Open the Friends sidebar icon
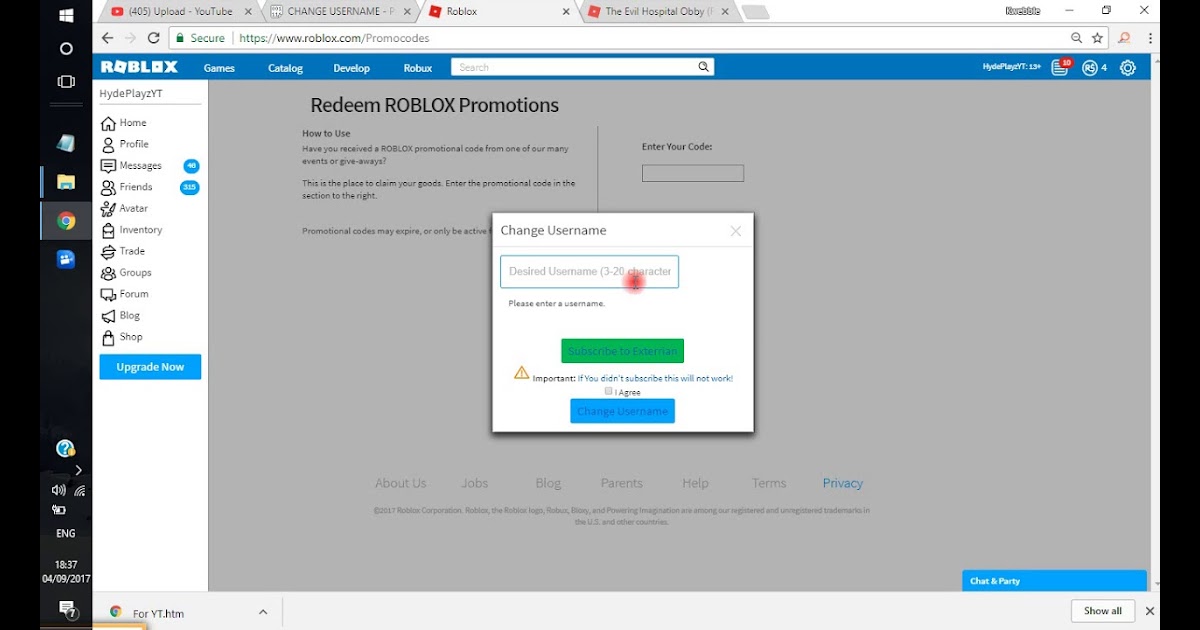This screenshot has height=630, width=1200. pyautogui.click(x=108, y=187)
